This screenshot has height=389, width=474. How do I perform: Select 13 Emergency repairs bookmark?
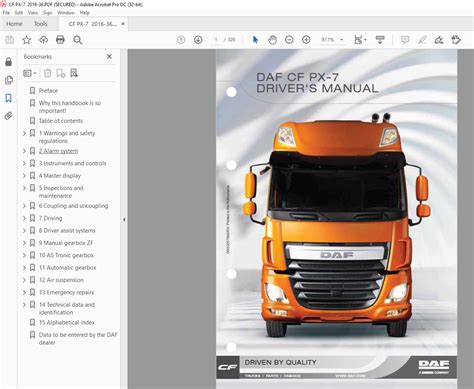coord(66,292)
